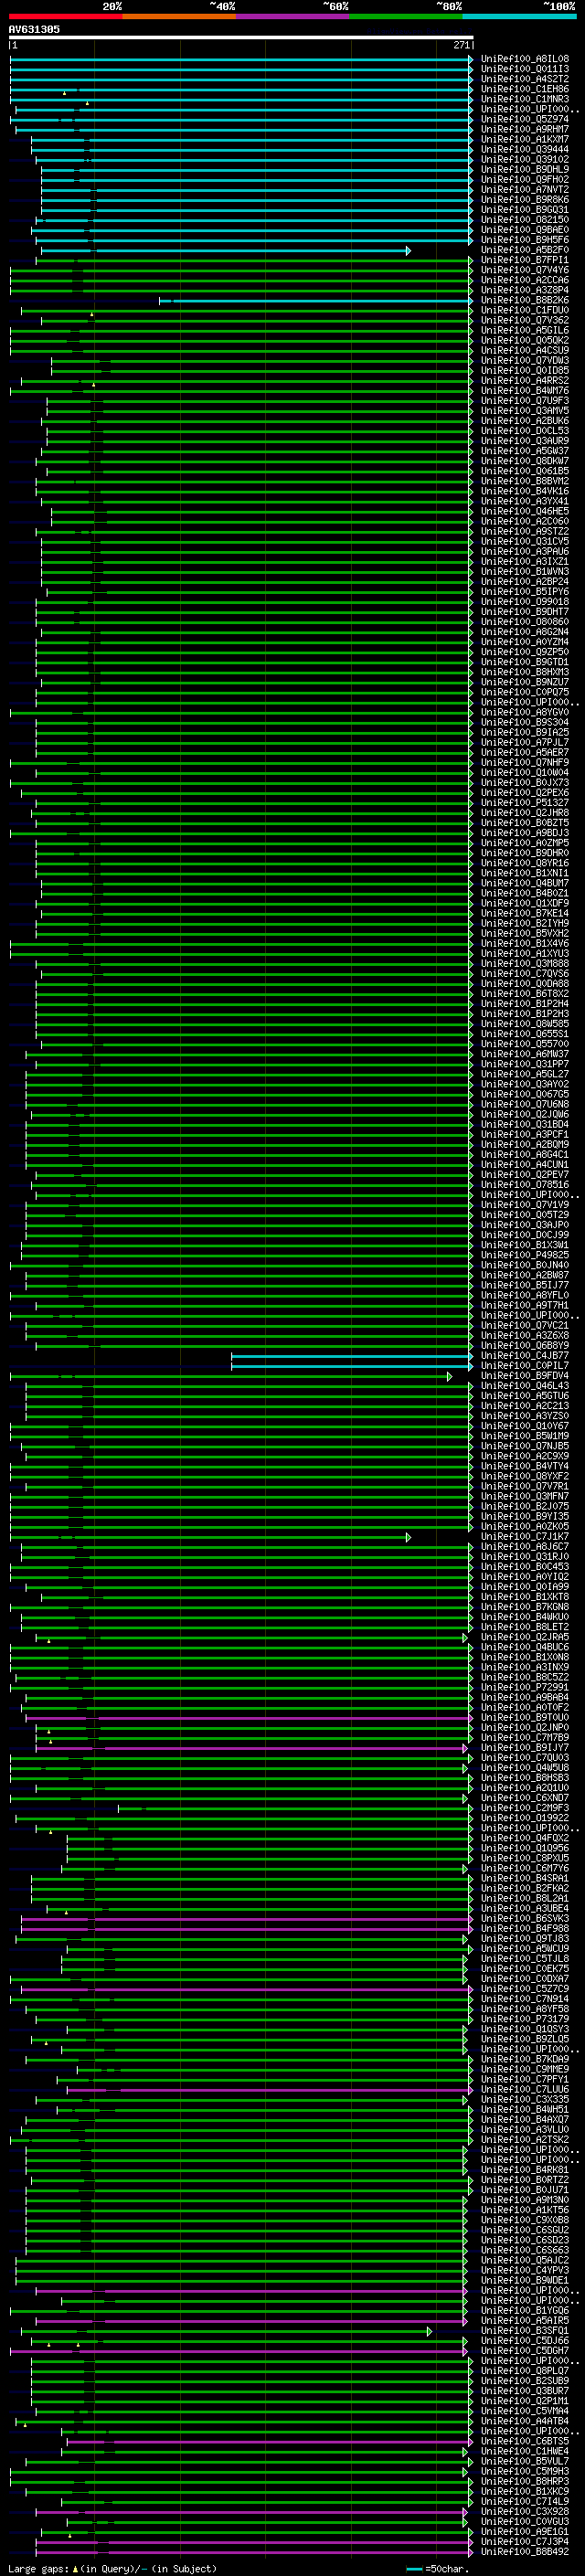585x2576 pixels.
Task: Select label UniRef100_B9WDE1
Action: coord(524,2280)
